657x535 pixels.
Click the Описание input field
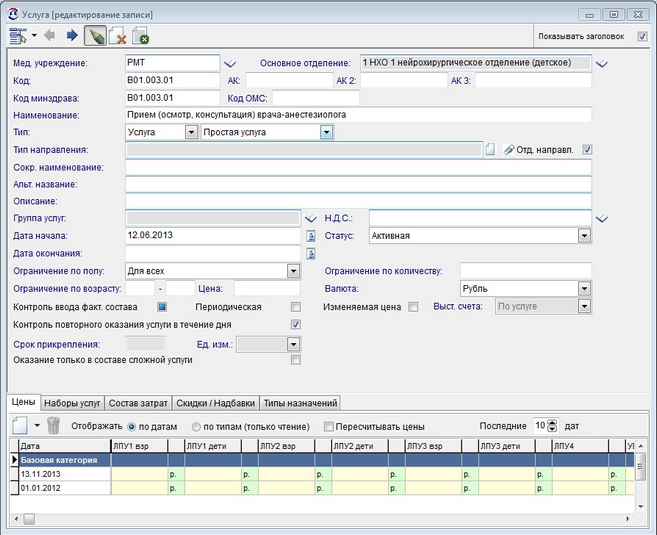point(358,202)
